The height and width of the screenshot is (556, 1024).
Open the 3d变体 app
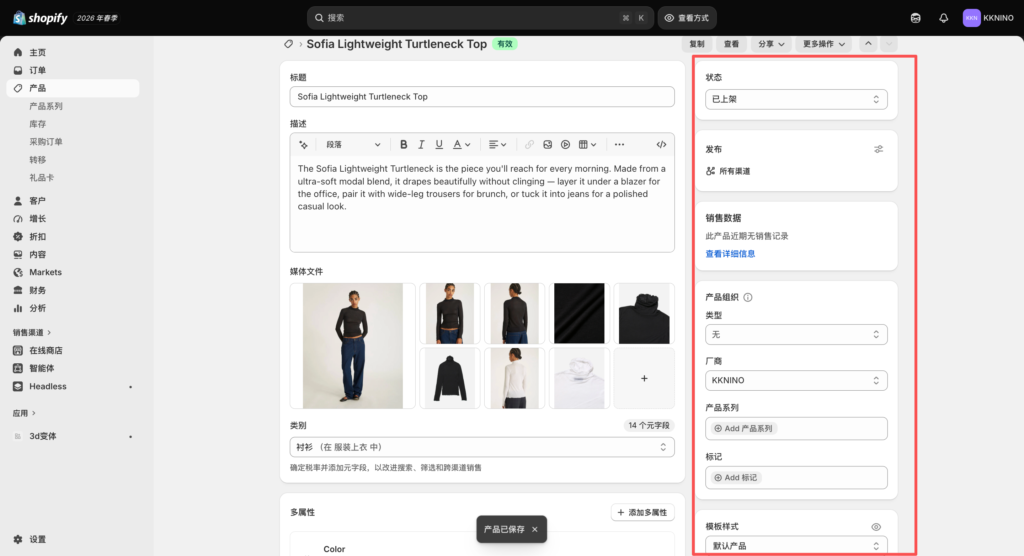[72, 436]
